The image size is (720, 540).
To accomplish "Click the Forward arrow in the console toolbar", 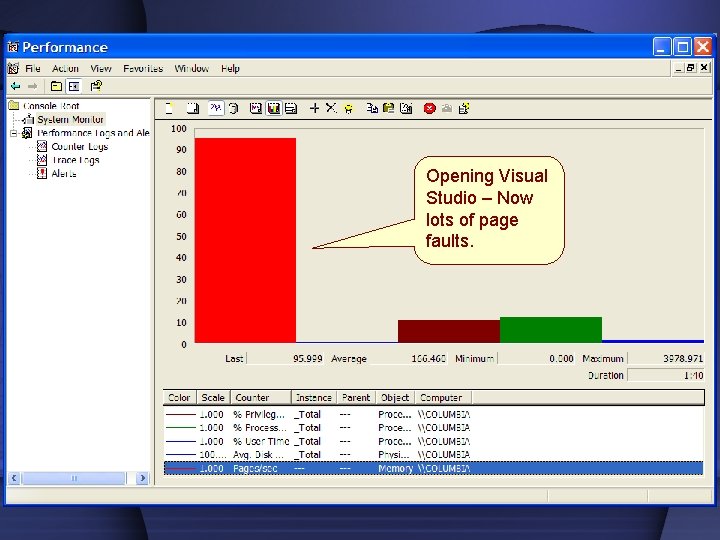I will 32,86.
